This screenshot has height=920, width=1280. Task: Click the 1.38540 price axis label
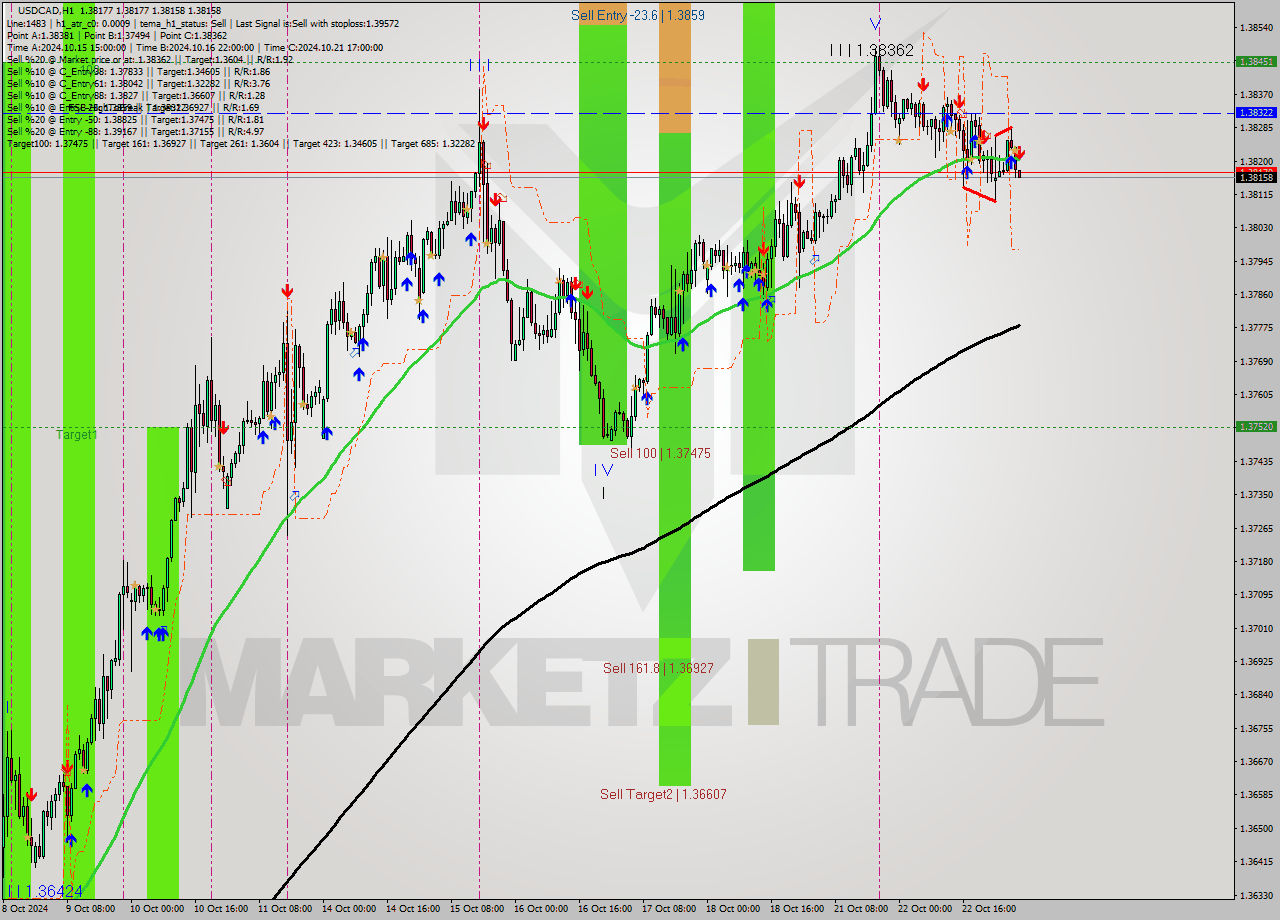point(1255,28)
